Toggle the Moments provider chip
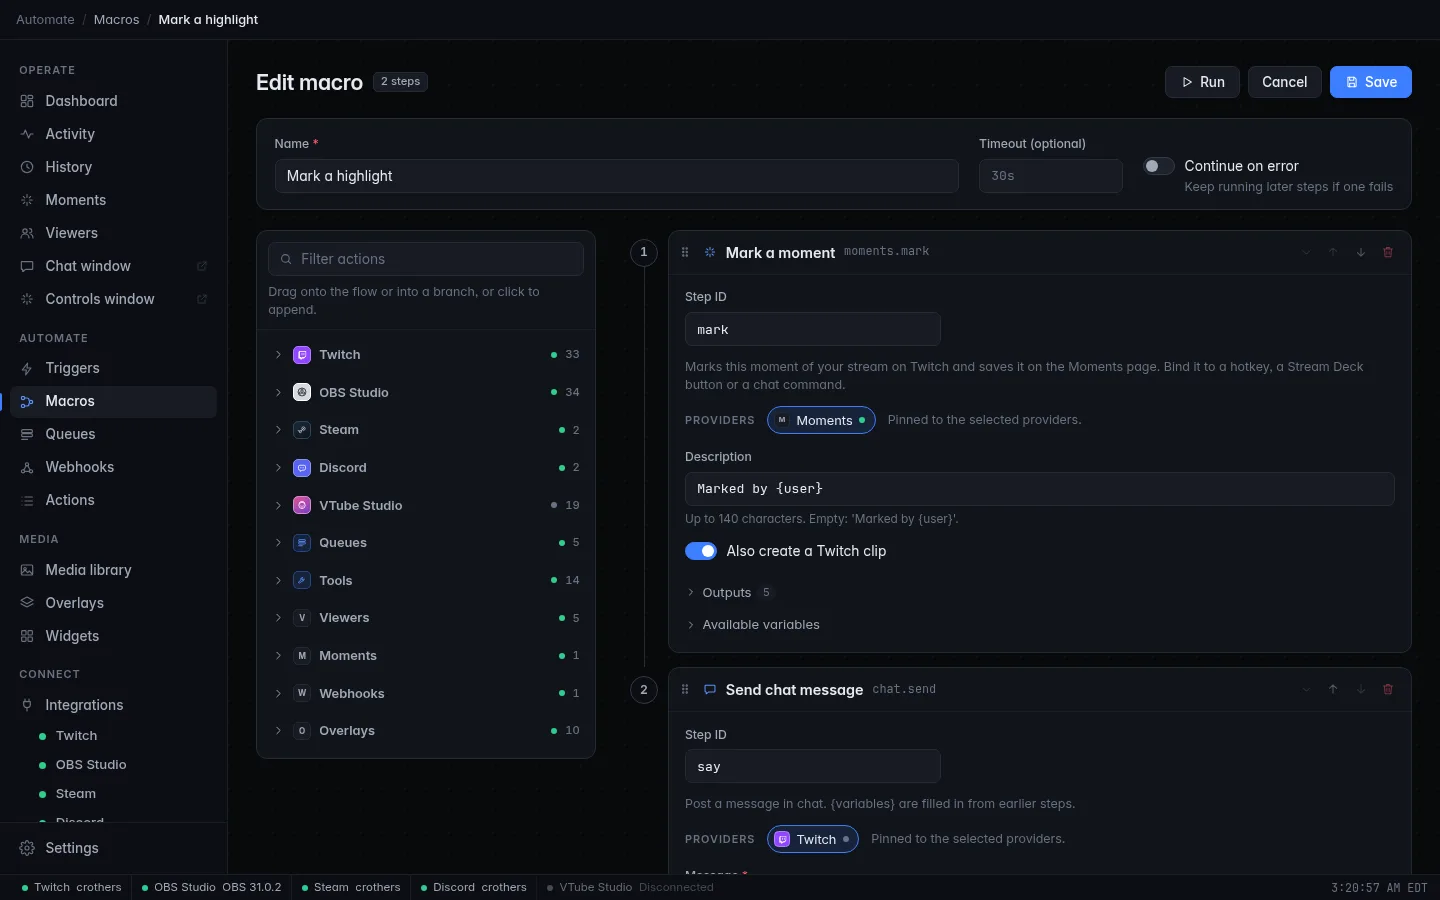 [821, 421]
